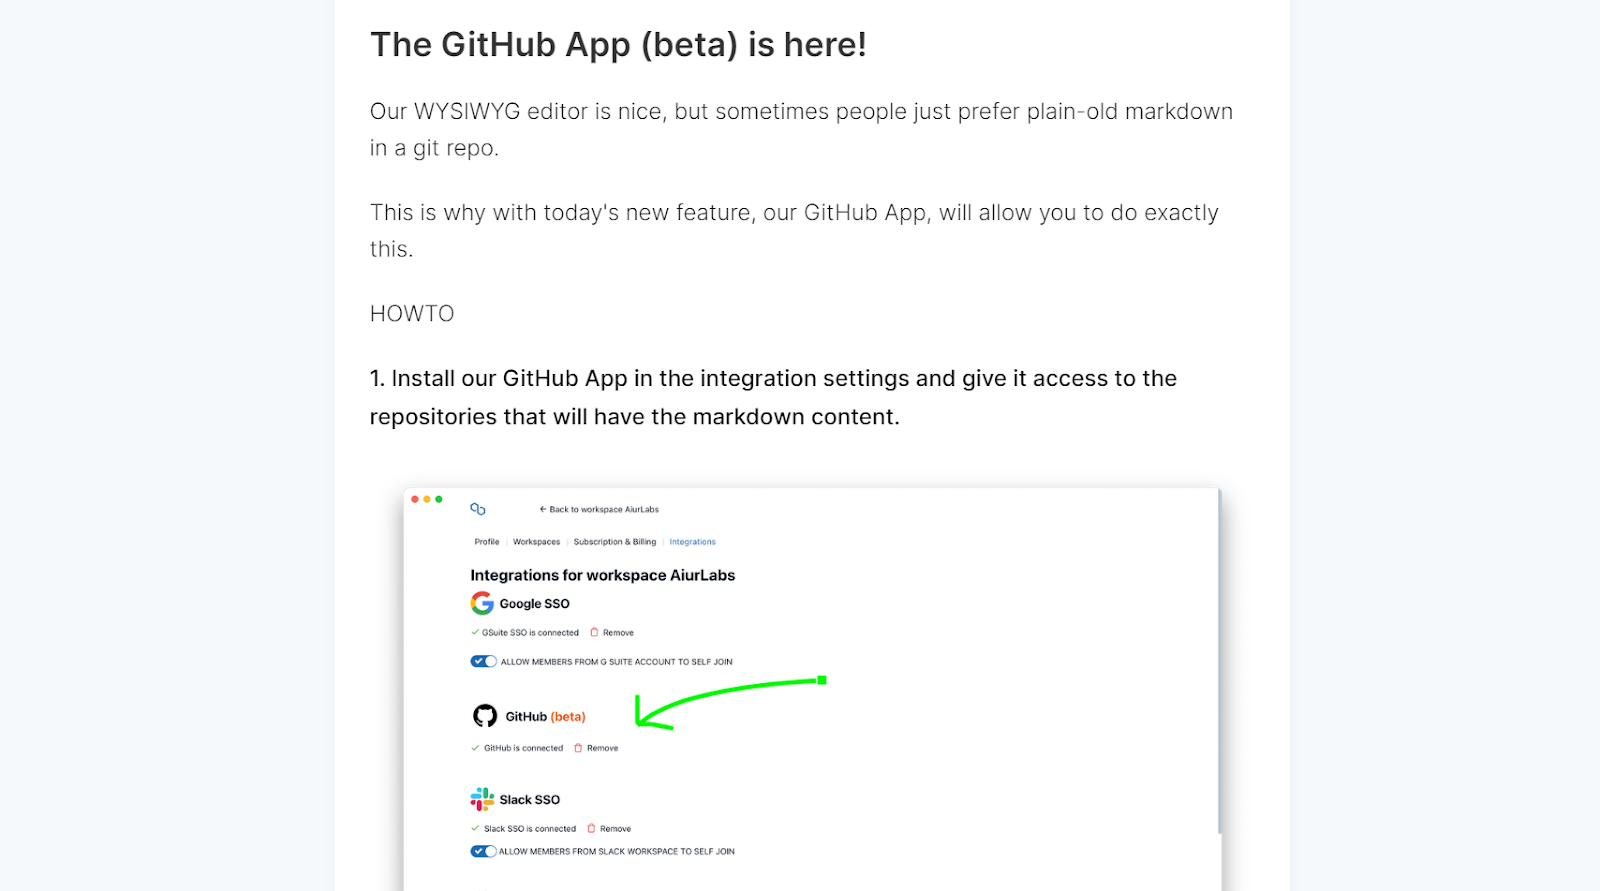Open the Workspaces tab
1600x891 pixels.
point(536,541)
